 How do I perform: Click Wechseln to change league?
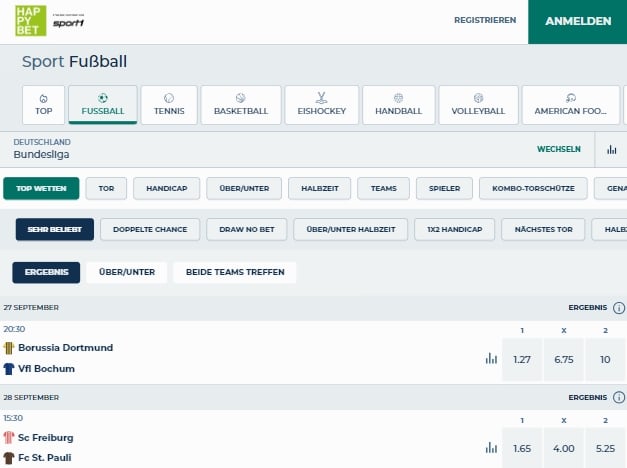click(559, 149)
